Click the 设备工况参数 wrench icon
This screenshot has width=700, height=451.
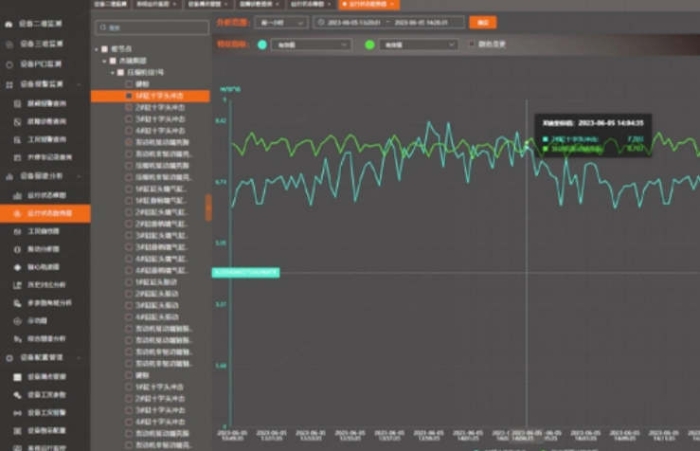click(17, 394)
